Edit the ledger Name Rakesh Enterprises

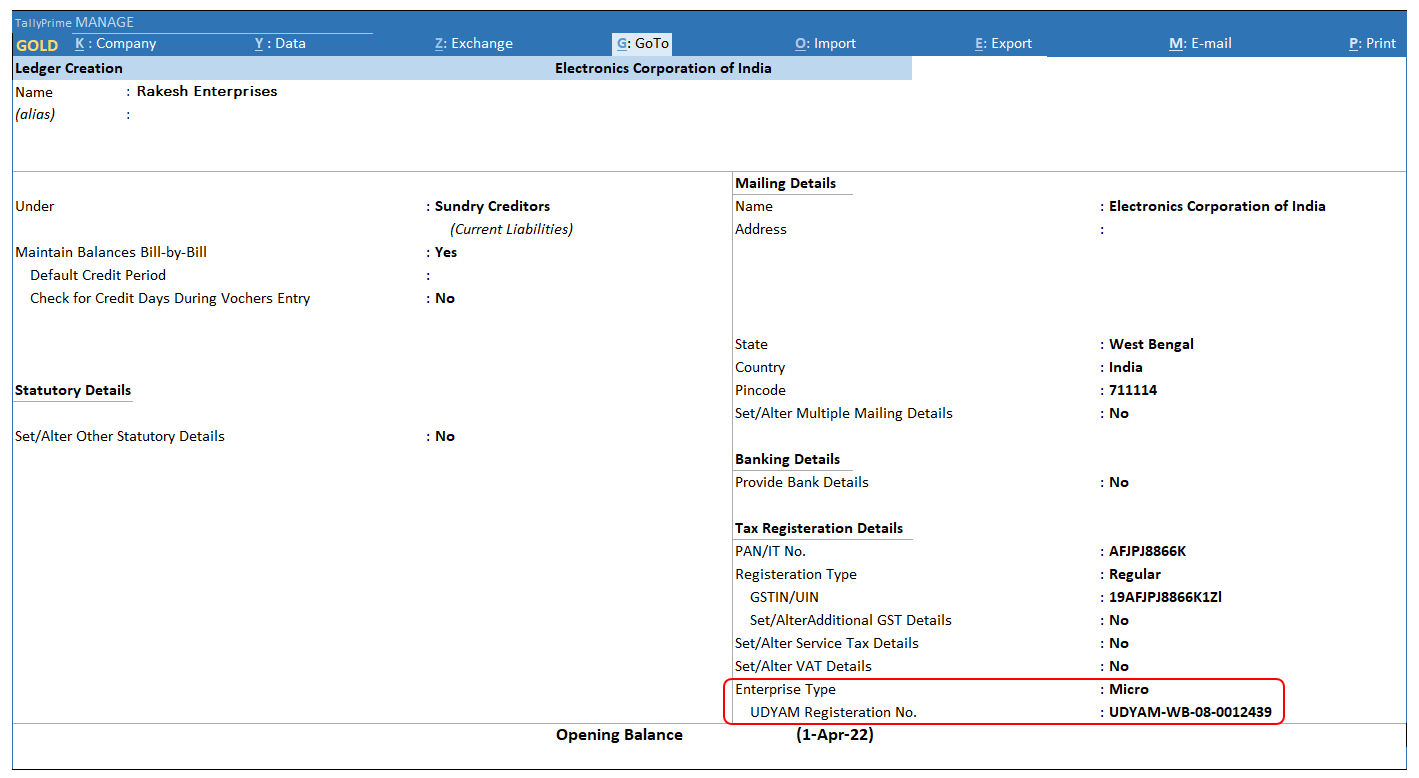pyautogui.click(x=207, y=92)
